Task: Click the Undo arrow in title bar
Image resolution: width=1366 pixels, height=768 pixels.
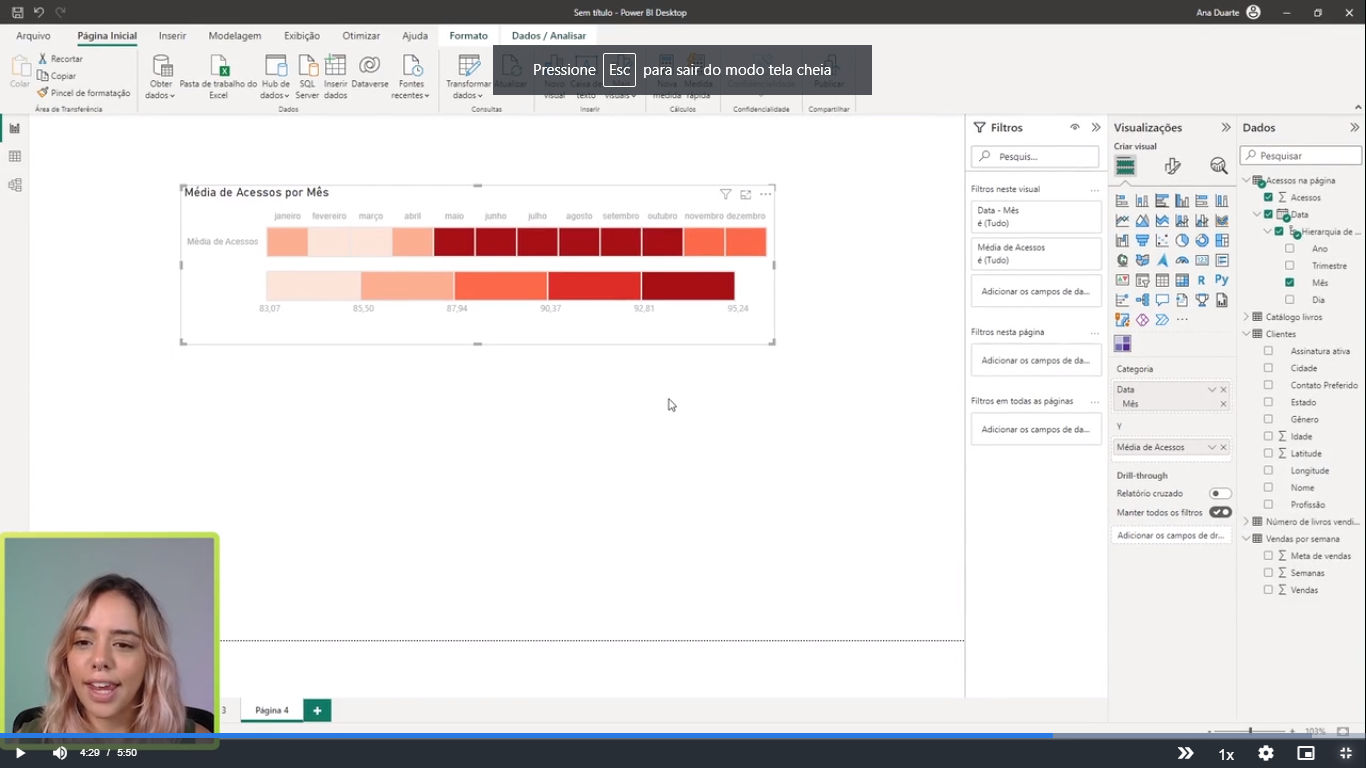Action: (x=39, y=12)
